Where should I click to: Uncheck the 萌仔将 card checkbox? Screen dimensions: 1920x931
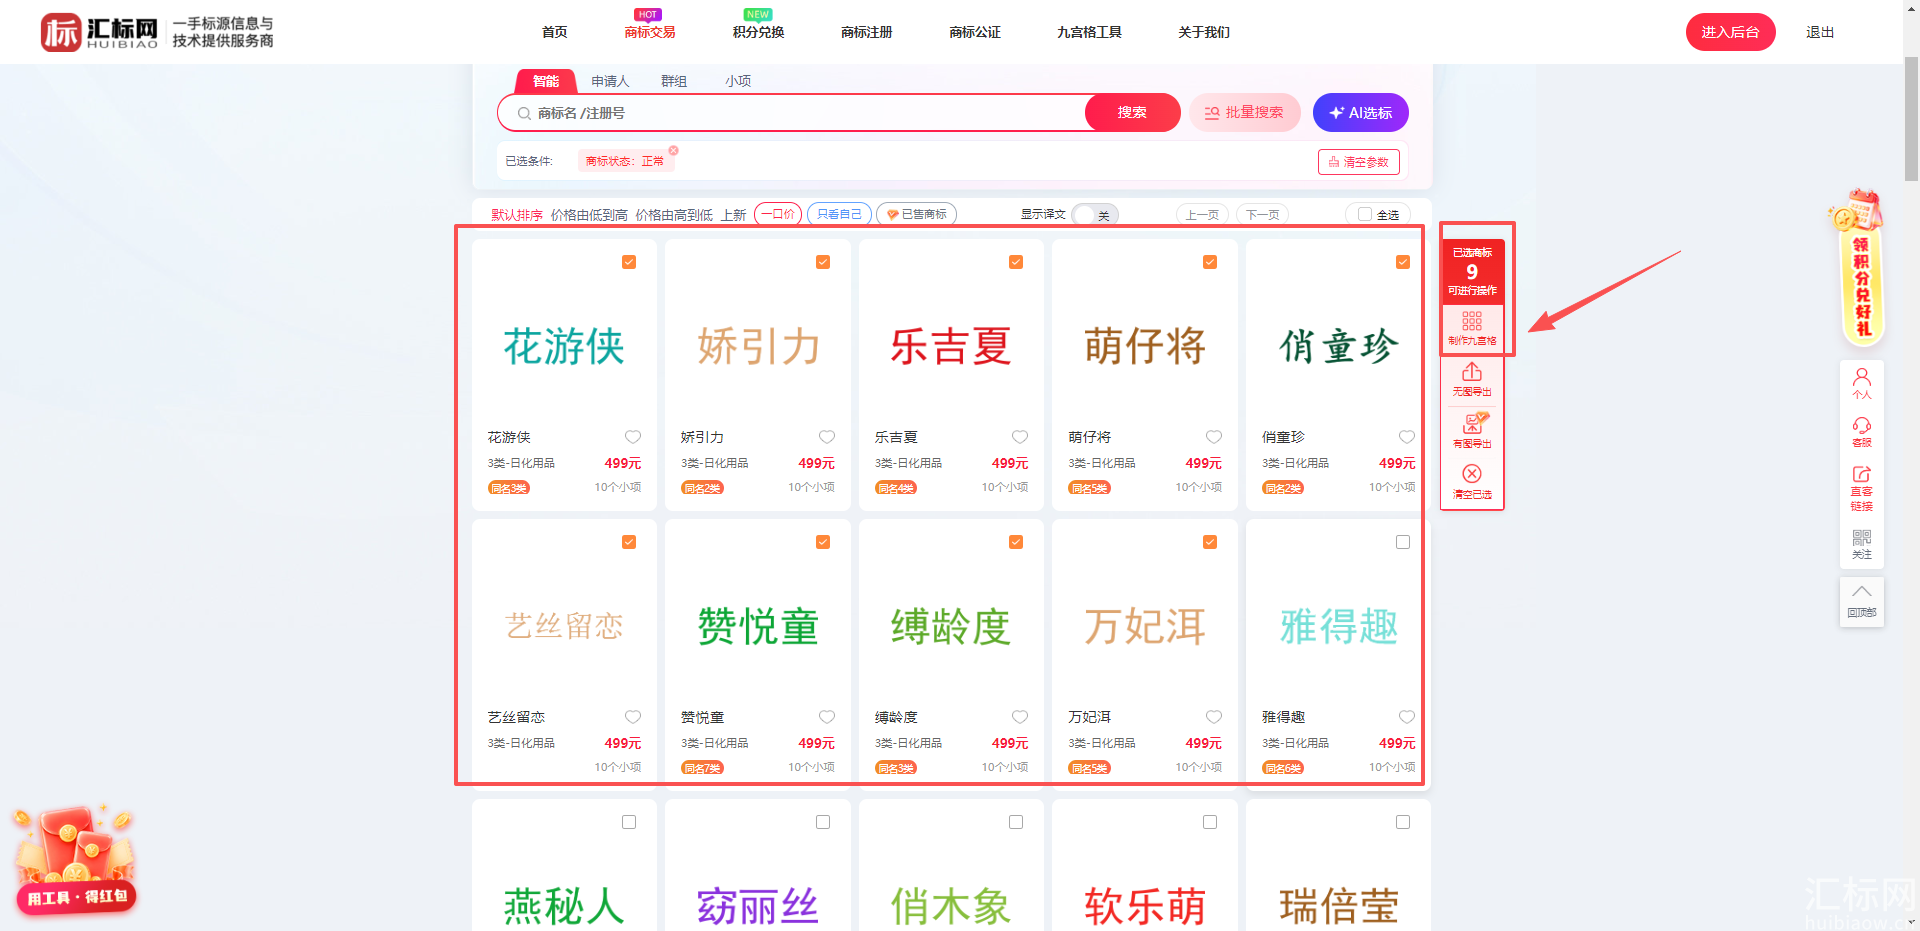tap(1210, 262)
